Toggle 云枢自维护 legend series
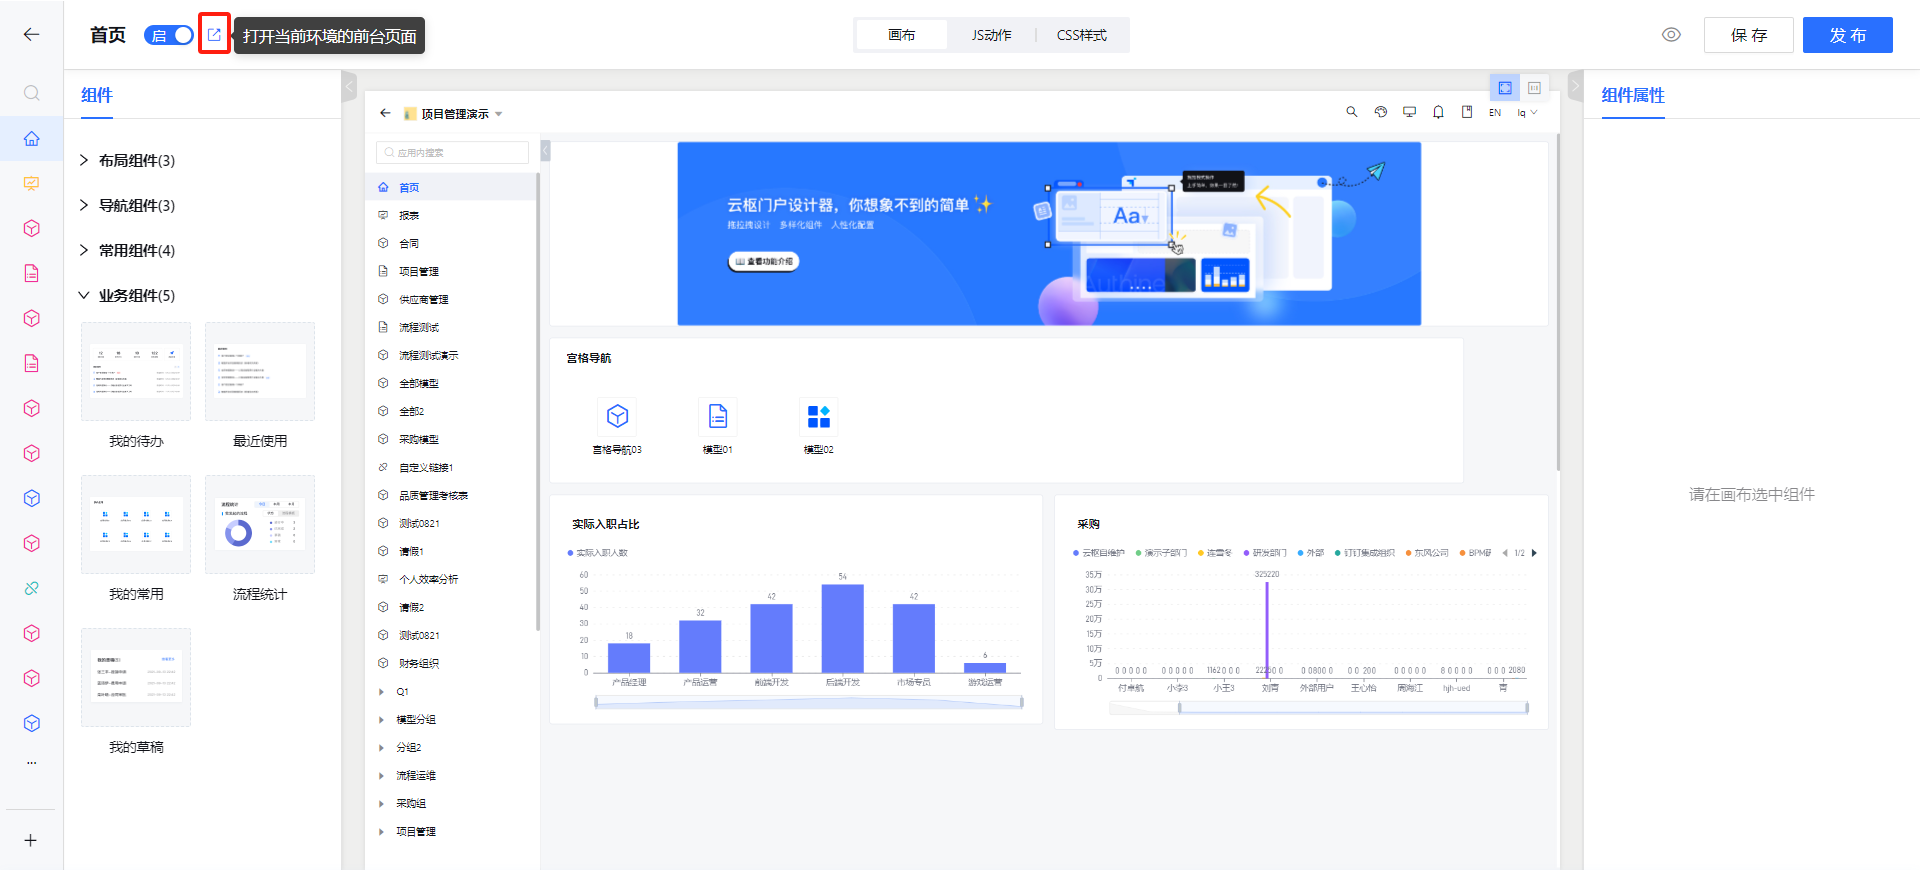Image resolution: width=1920 pixels, height=870 pixels. tap(1099, 553)
